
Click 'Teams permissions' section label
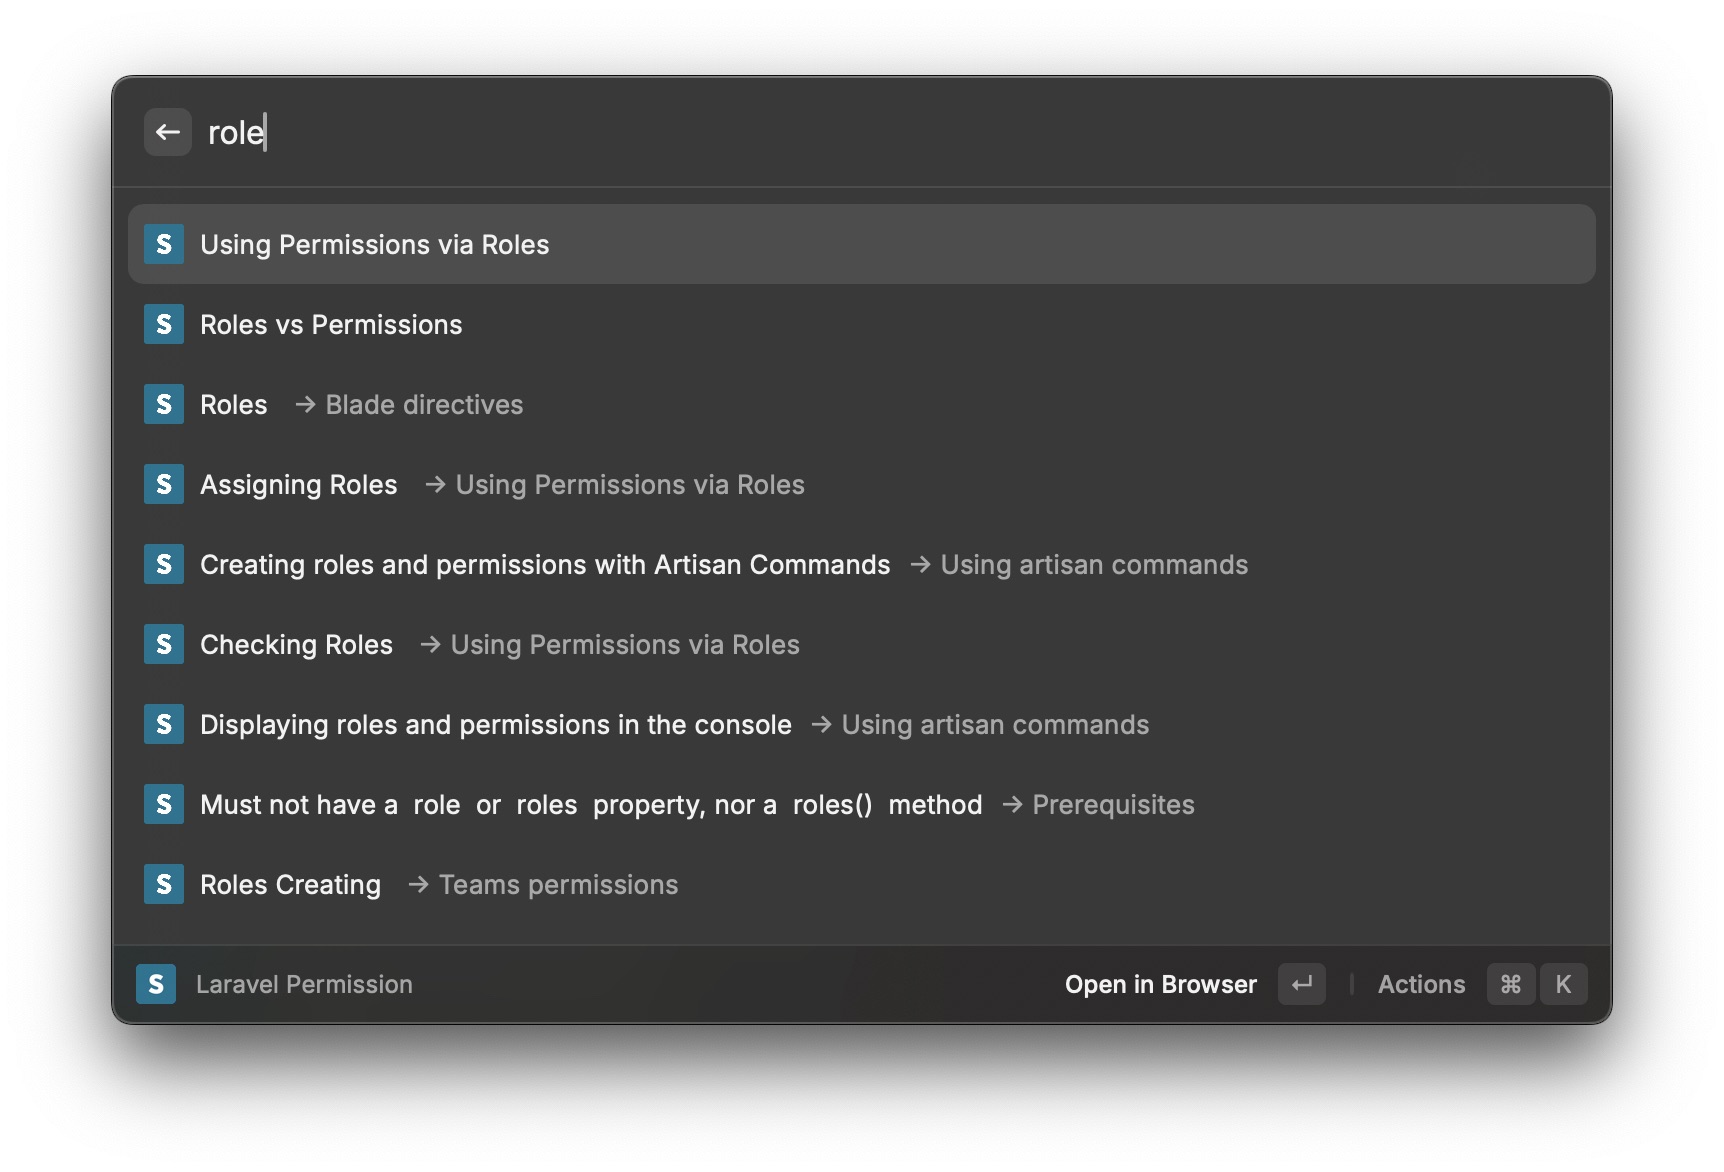pos(559,884)
